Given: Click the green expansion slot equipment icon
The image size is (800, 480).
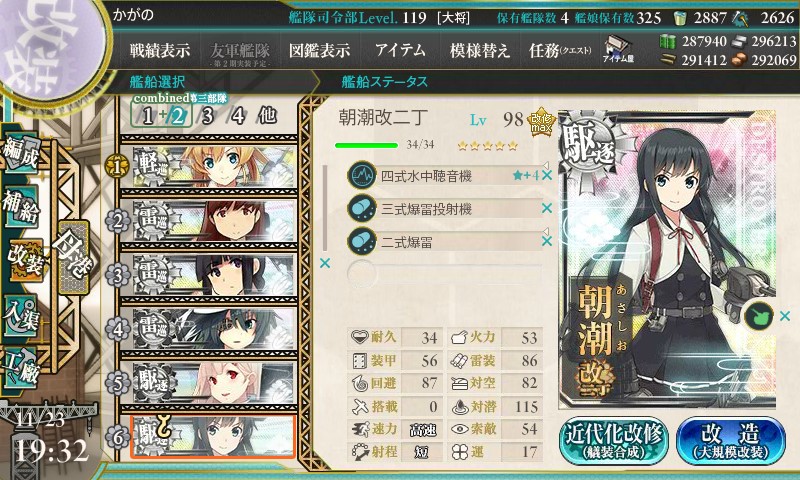Looking at the screenshot, I should coord(759,316).
